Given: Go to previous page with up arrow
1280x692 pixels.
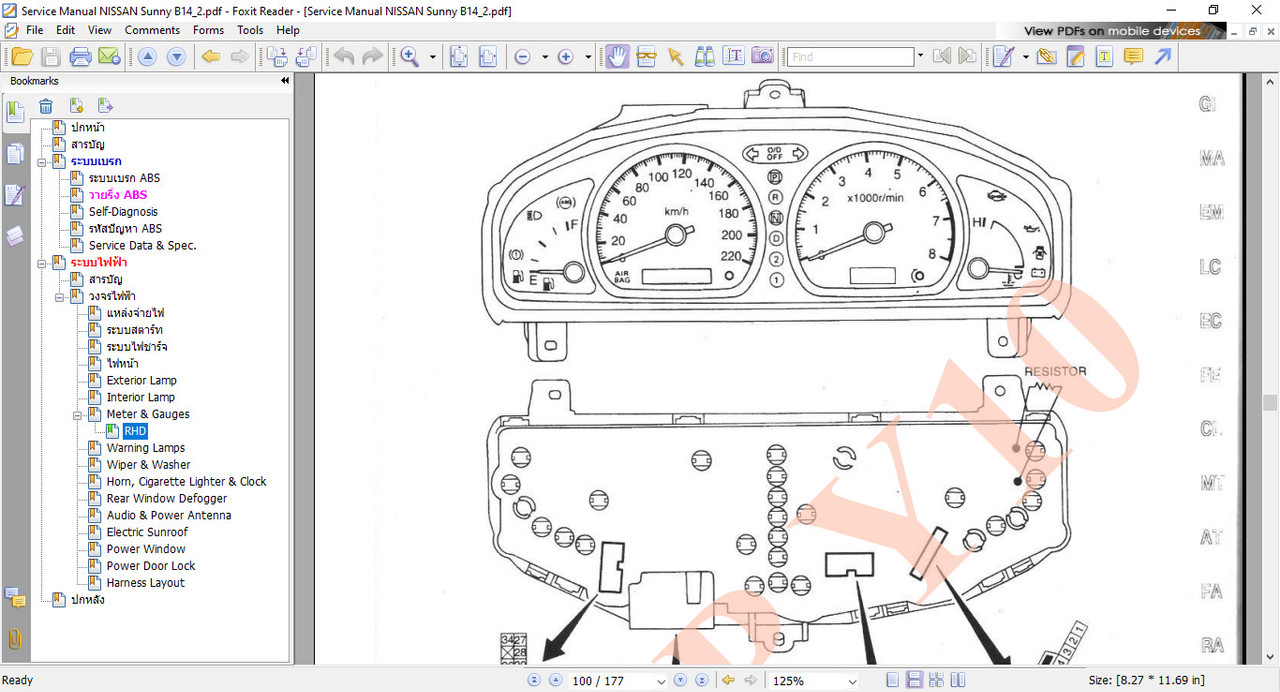Looking at the screenshot, I should [x=147, y=57].
